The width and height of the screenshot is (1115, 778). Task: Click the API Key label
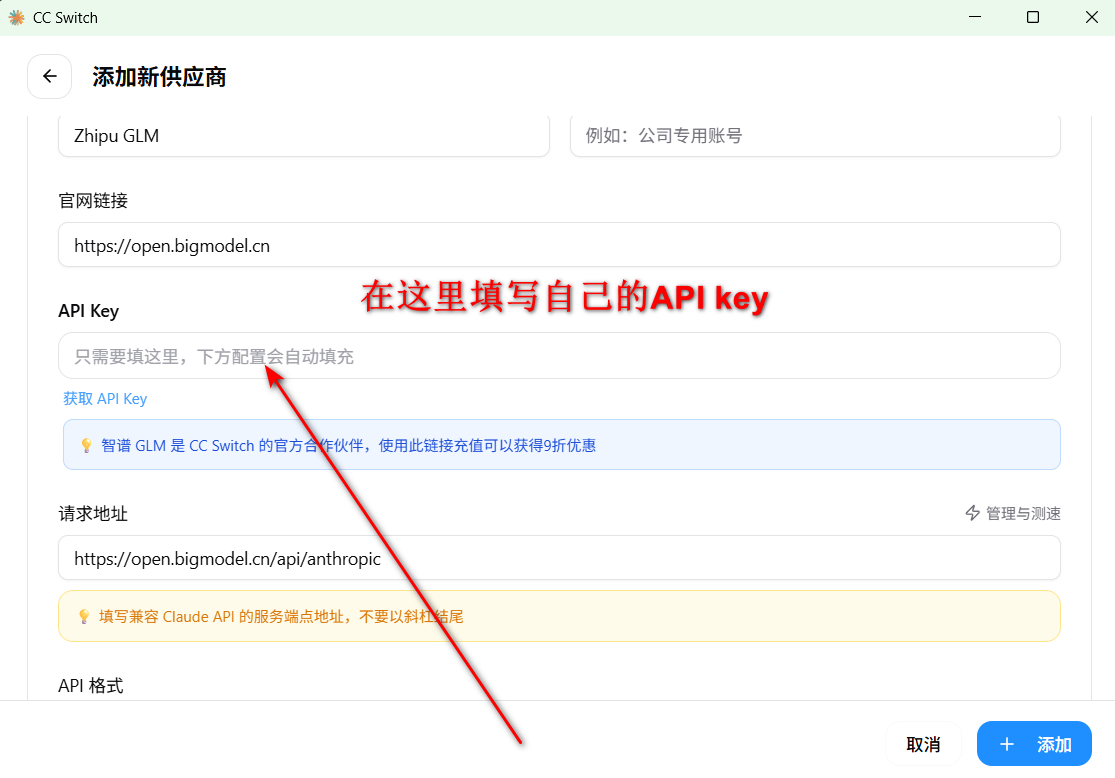pos(89,311)
